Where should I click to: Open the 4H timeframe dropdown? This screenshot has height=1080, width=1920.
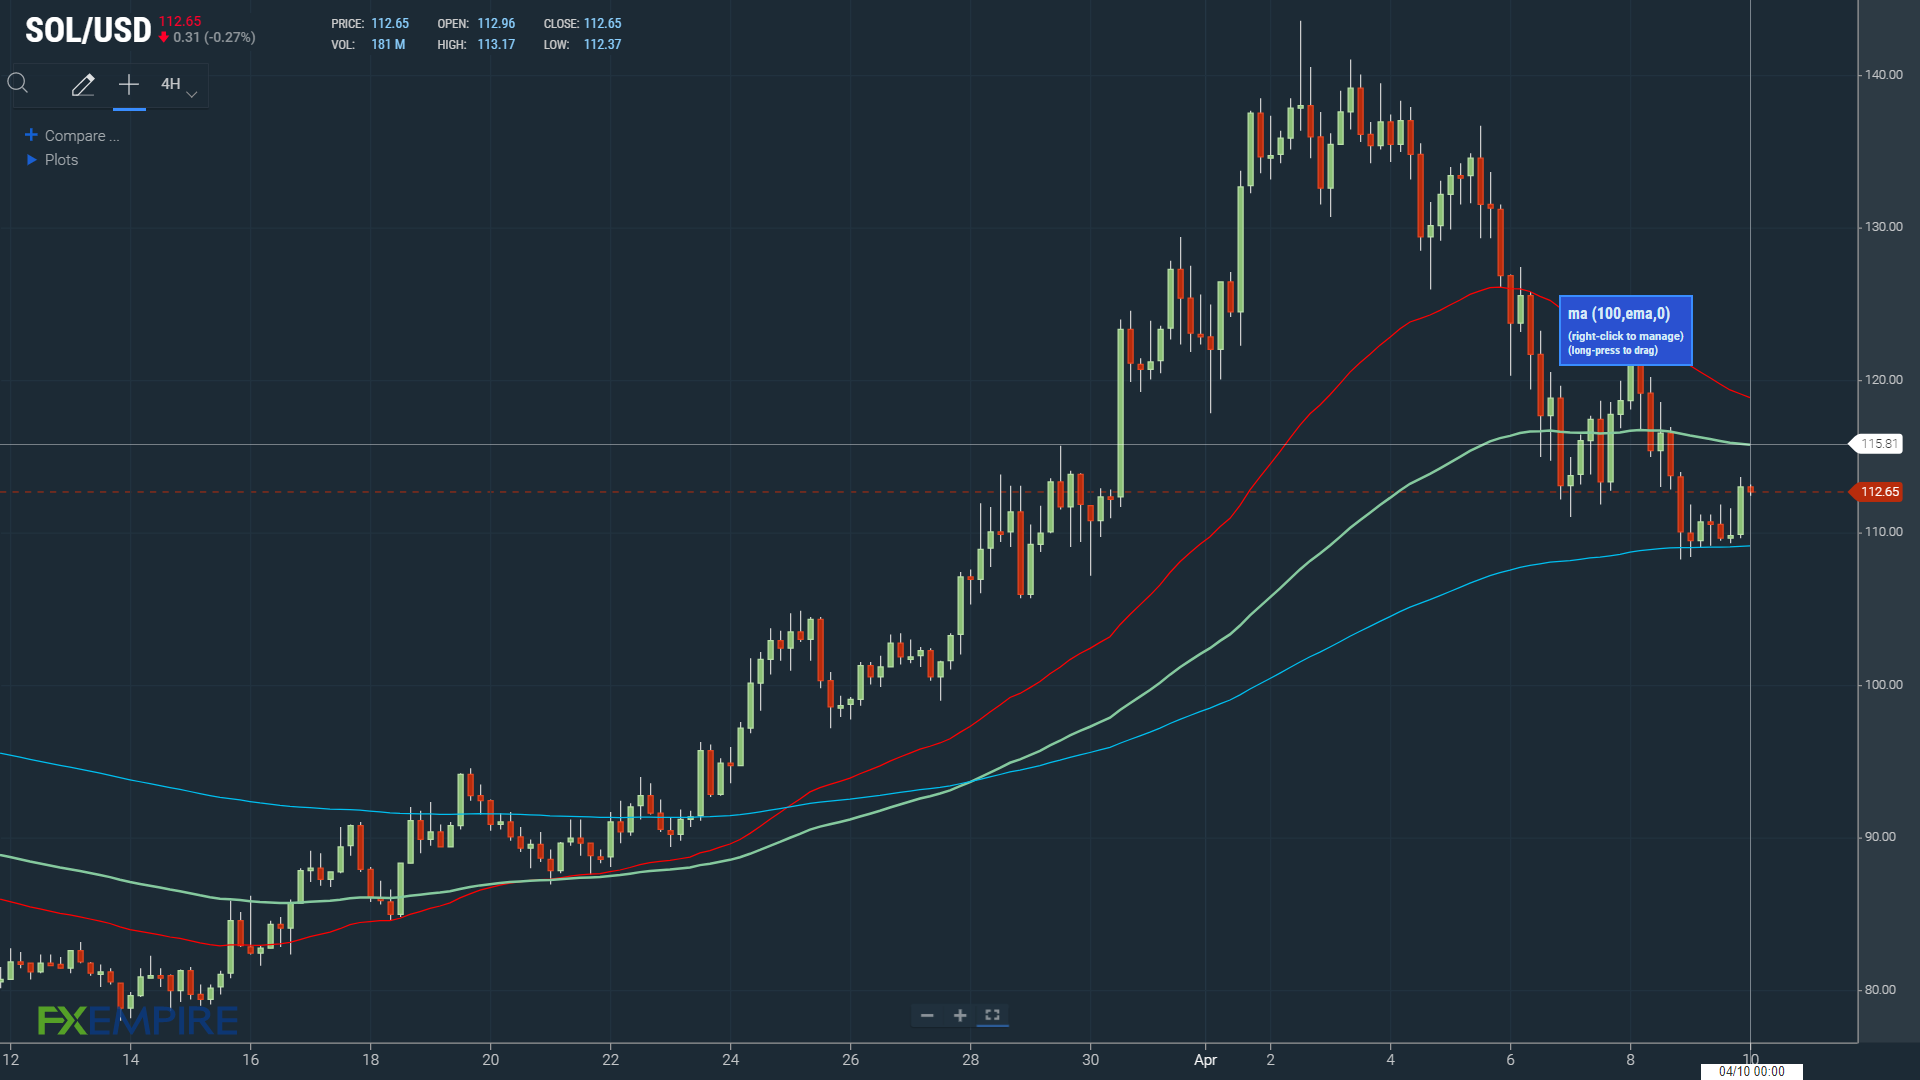coord(179,86)
